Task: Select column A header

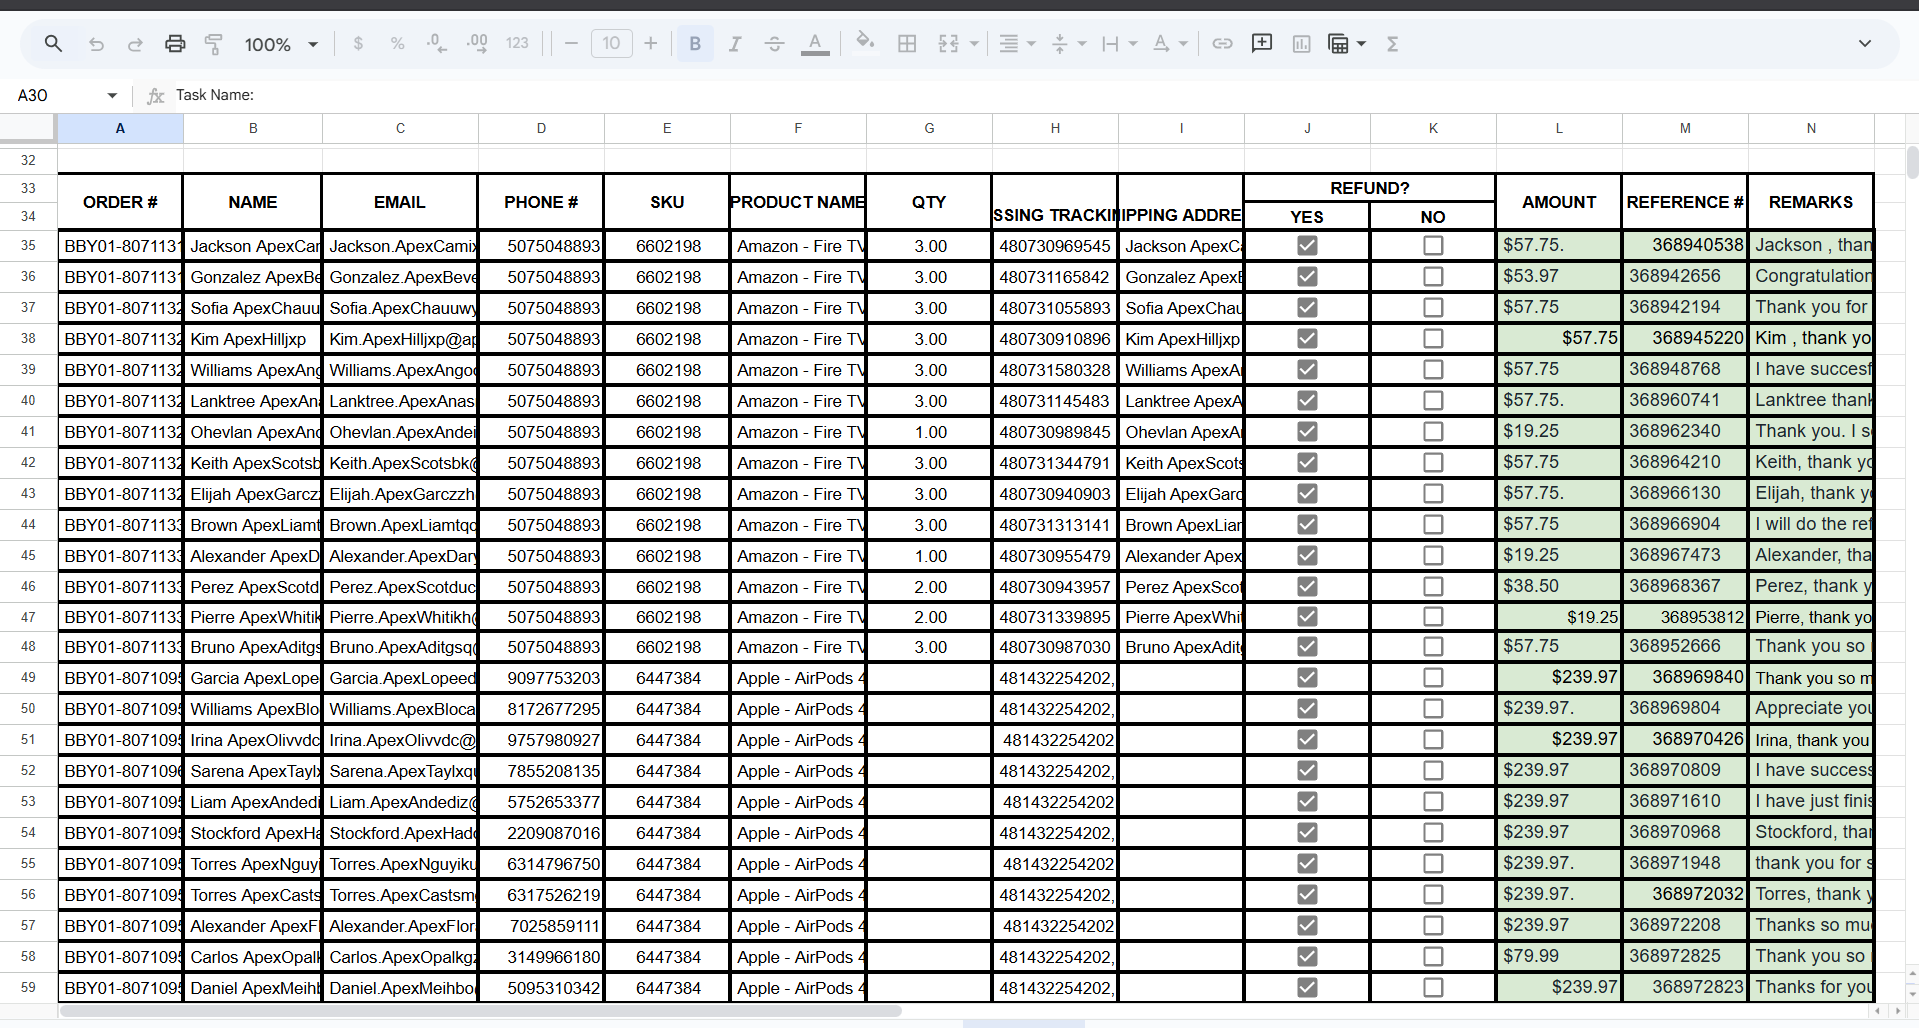Action: [x=121, y=128]
